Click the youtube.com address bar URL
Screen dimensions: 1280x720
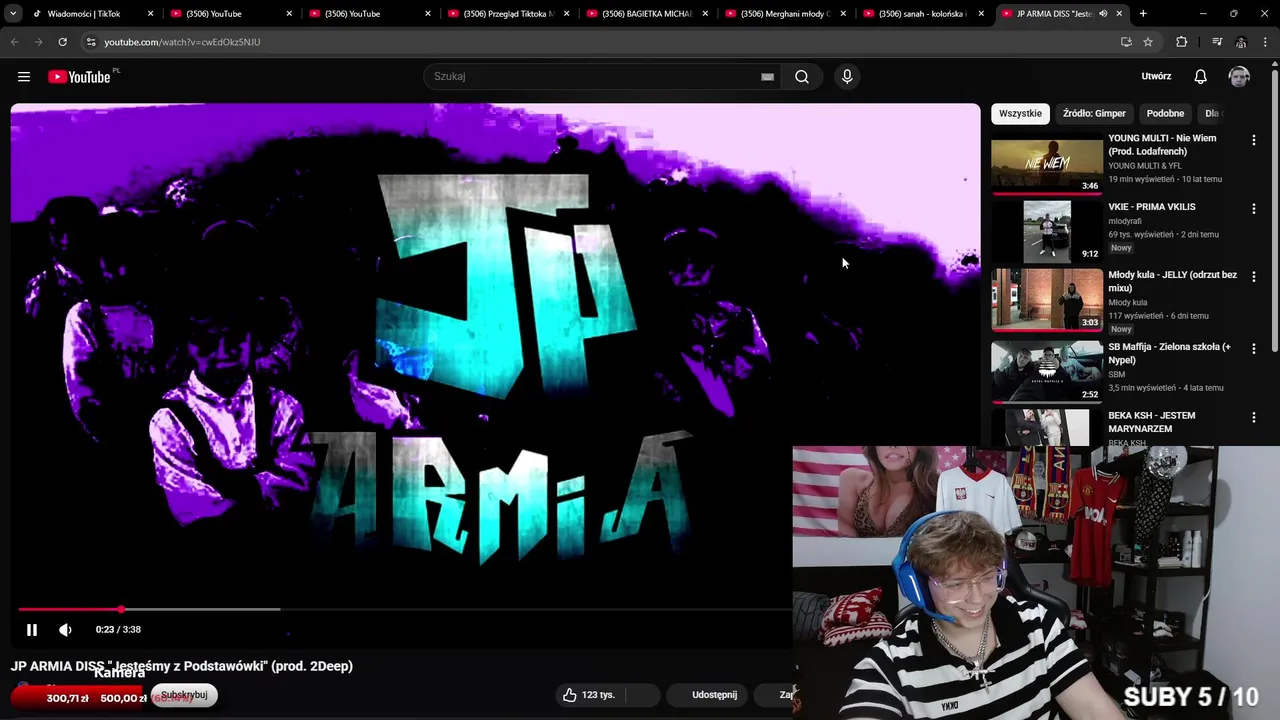[x=182, y=42]
